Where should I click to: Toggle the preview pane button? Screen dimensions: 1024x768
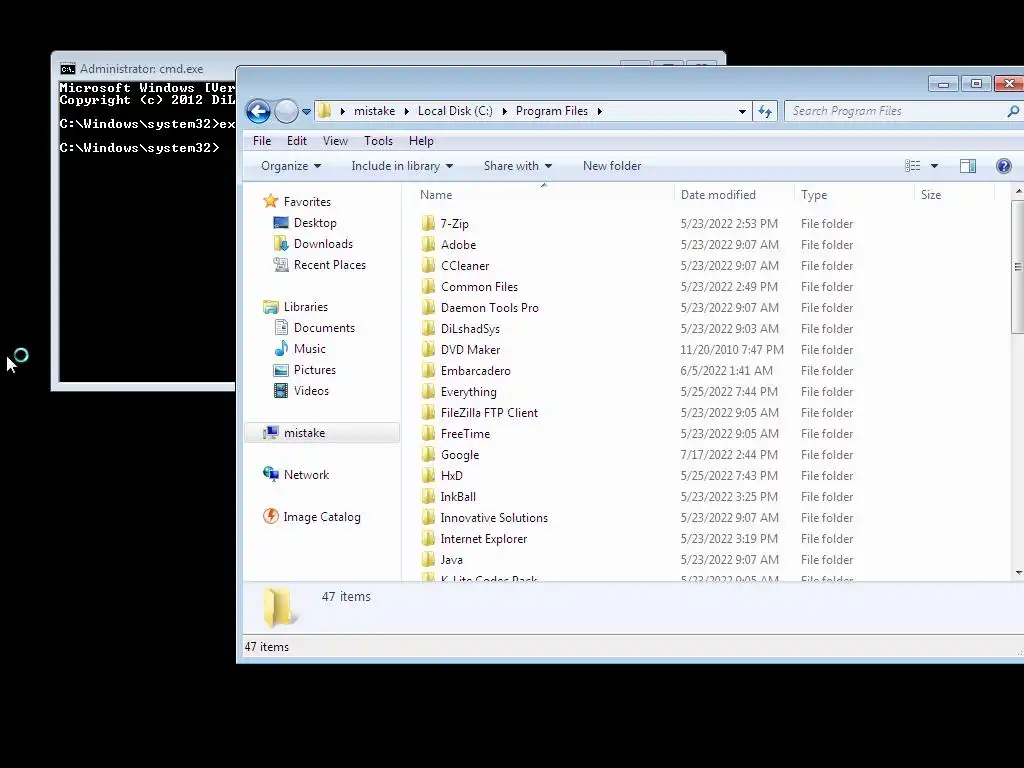pos(968,166)
